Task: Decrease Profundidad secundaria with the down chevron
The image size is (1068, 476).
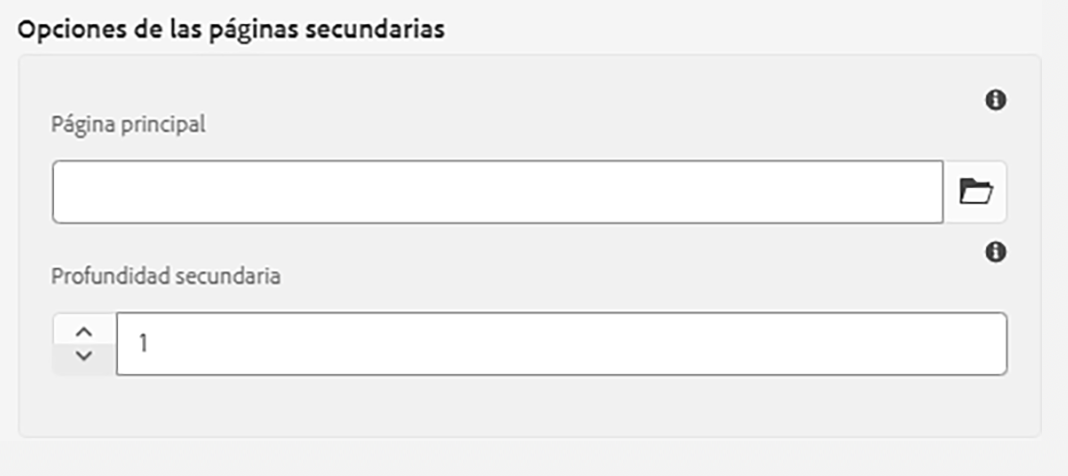Action: point(84,357)
